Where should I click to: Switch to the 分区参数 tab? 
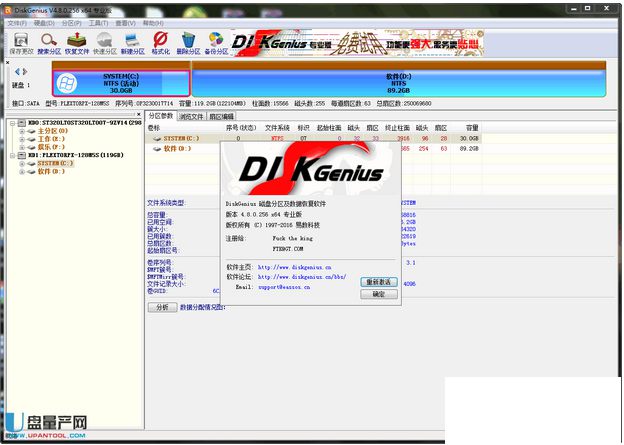point(161,116)
